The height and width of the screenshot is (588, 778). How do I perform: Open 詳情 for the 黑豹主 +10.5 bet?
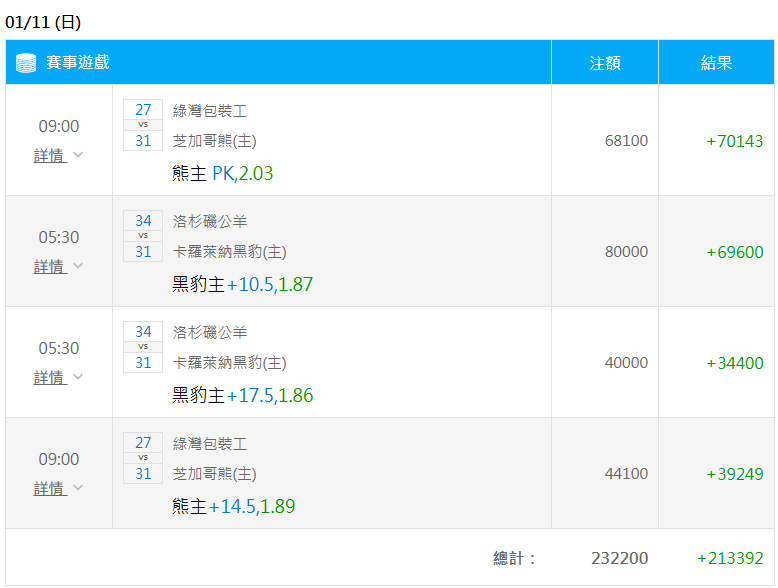pyautogui.click(x=49, y=266)
